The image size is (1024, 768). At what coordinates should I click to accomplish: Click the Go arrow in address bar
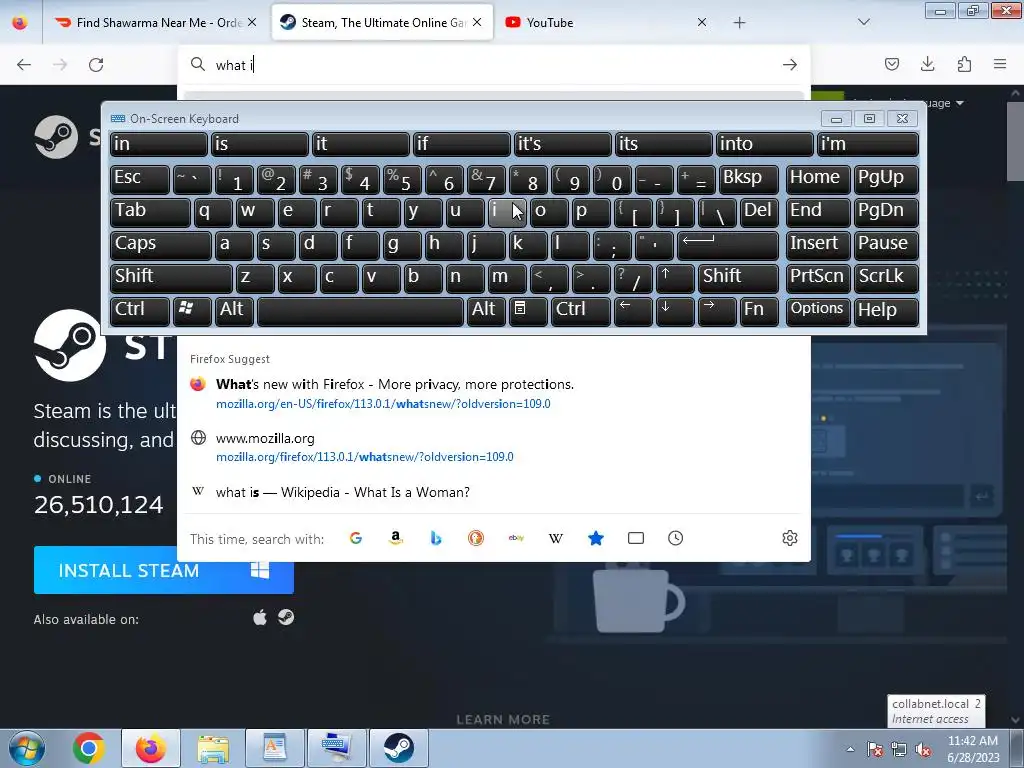click(x=790, y=65)
